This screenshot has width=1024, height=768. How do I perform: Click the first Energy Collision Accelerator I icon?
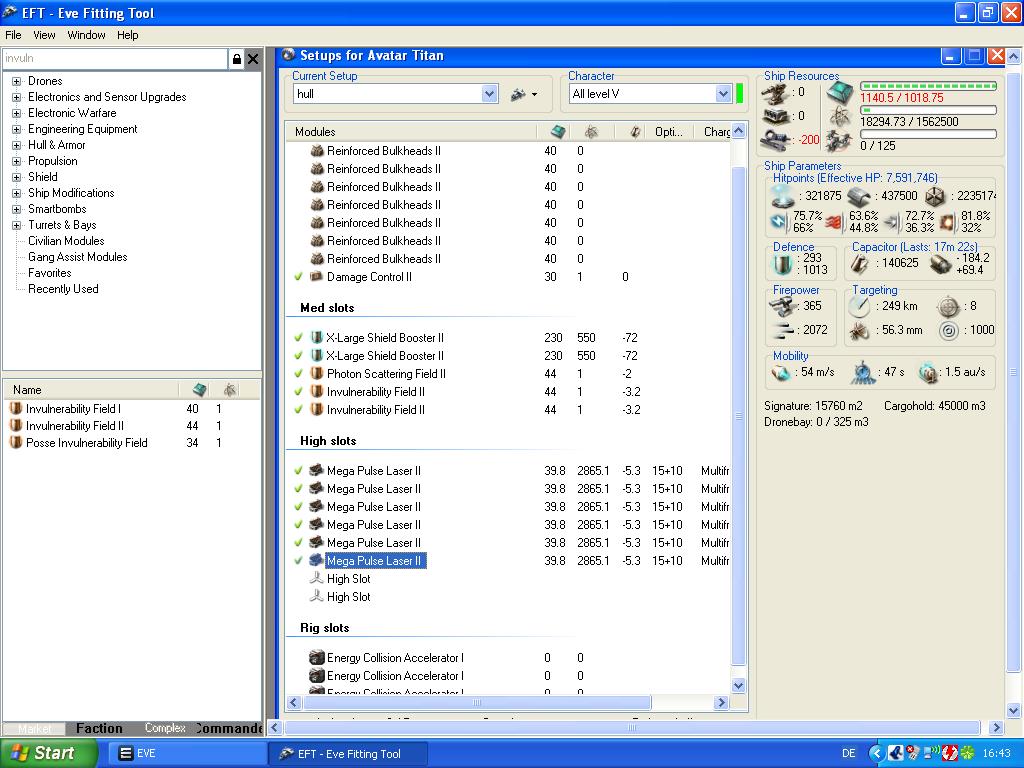pyautogui.click(x=316, y=658)
